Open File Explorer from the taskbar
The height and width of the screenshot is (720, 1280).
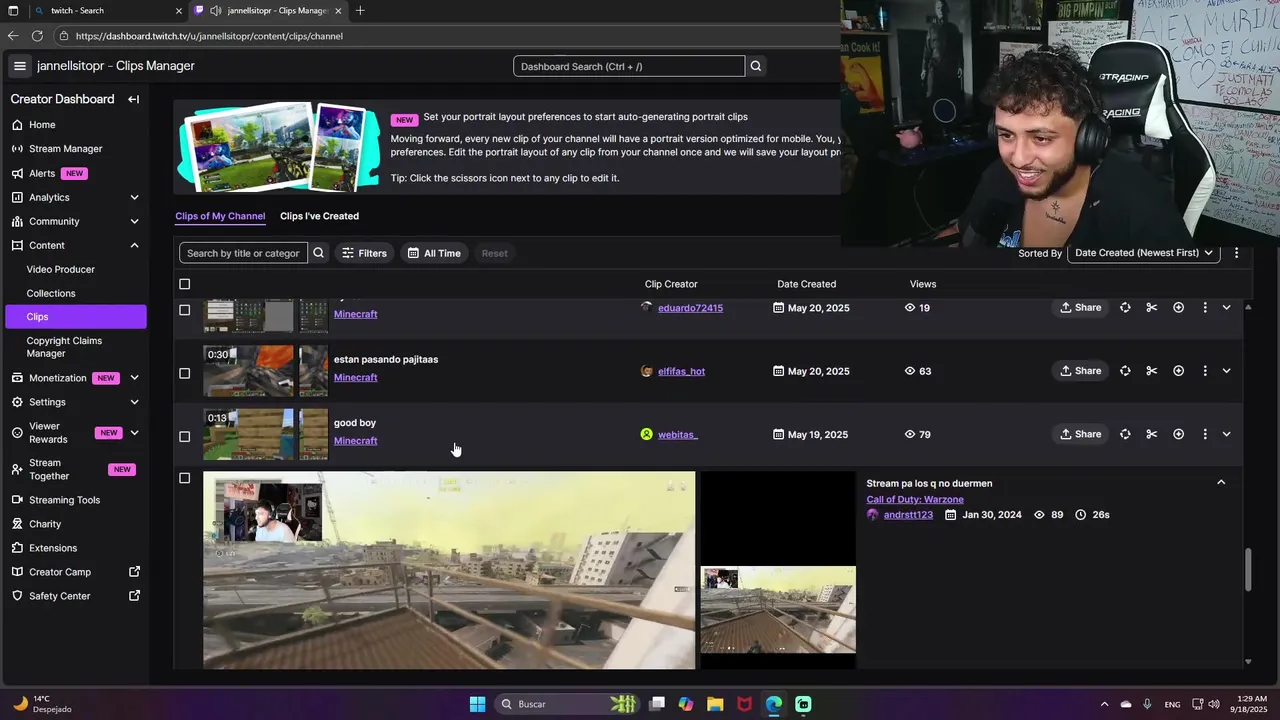click(715, 704)
